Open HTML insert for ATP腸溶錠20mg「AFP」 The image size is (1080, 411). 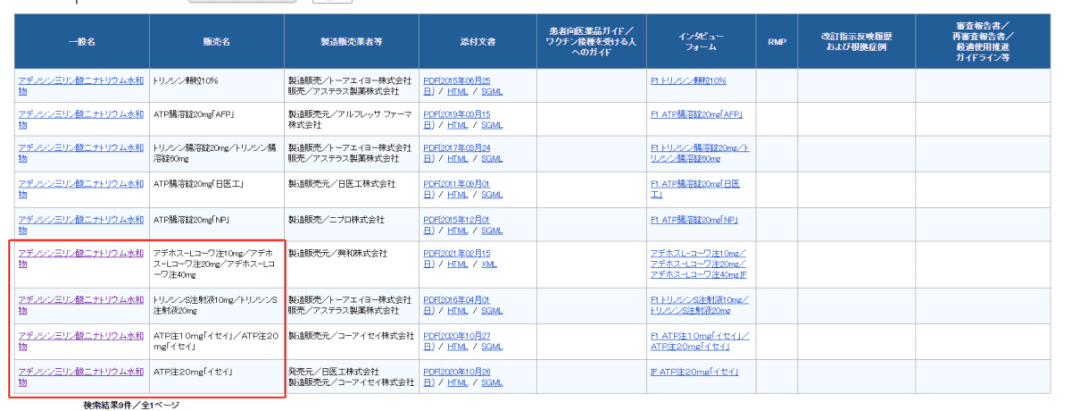click(457, 125)
